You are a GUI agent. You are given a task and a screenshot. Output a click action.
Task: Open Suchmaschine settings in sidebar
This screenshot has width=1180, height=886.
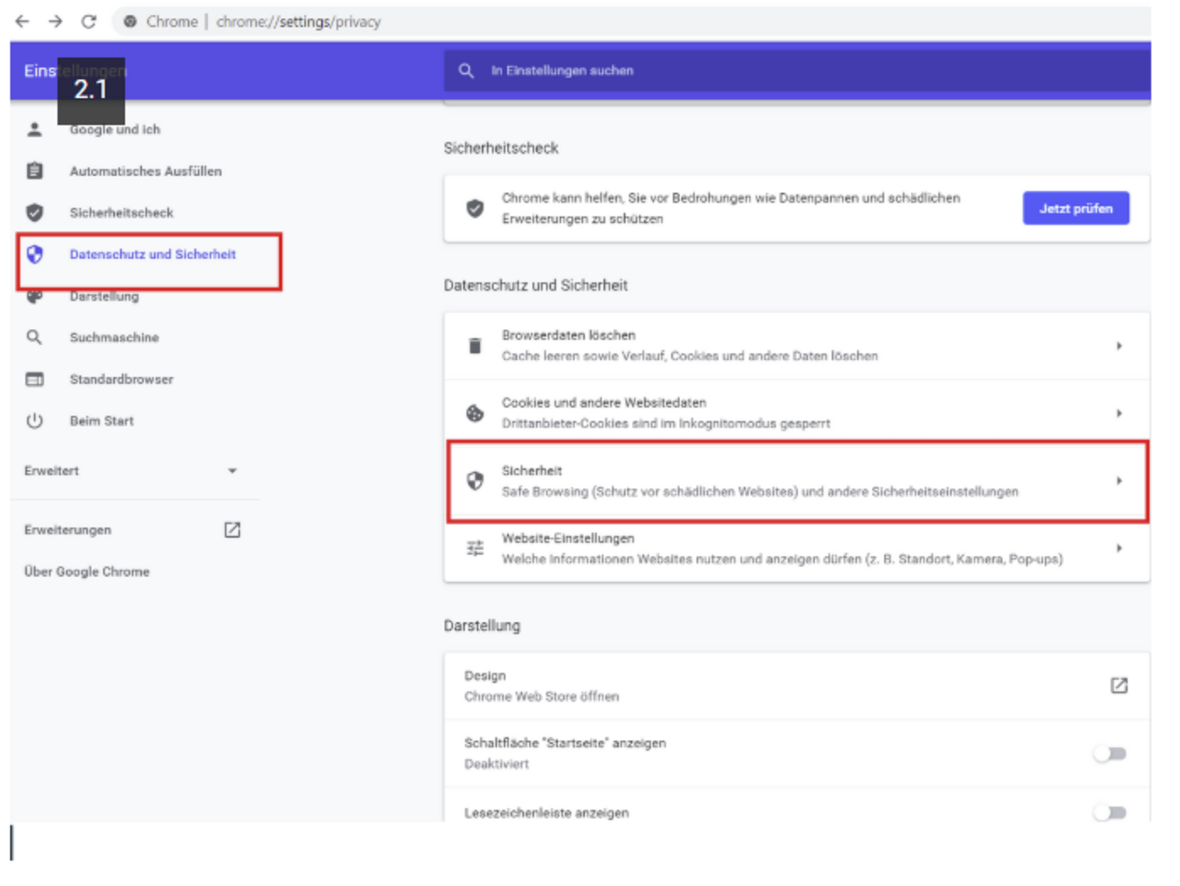(x=114, y=338)
